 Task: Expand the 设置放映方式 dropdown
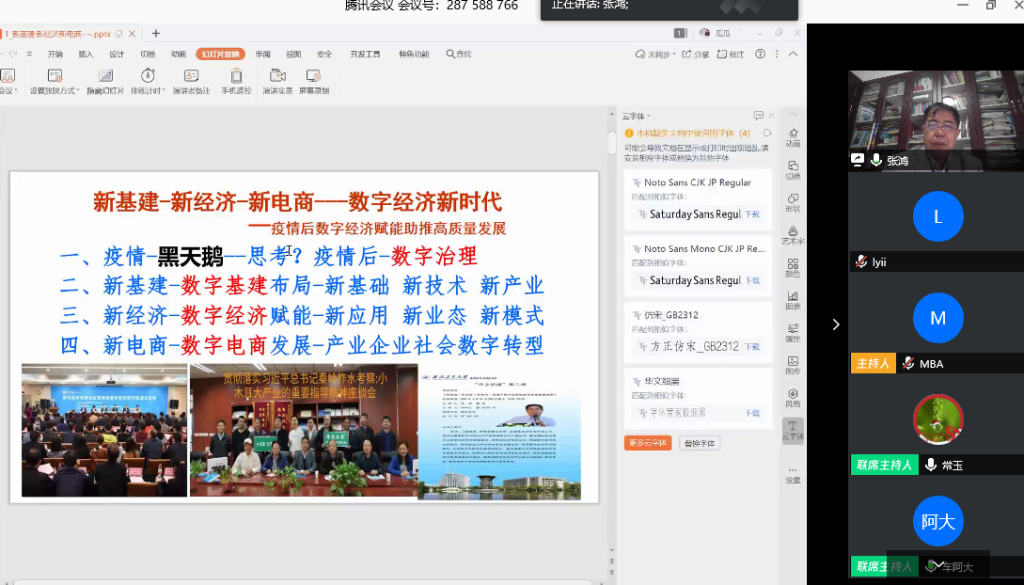[77, 91]
